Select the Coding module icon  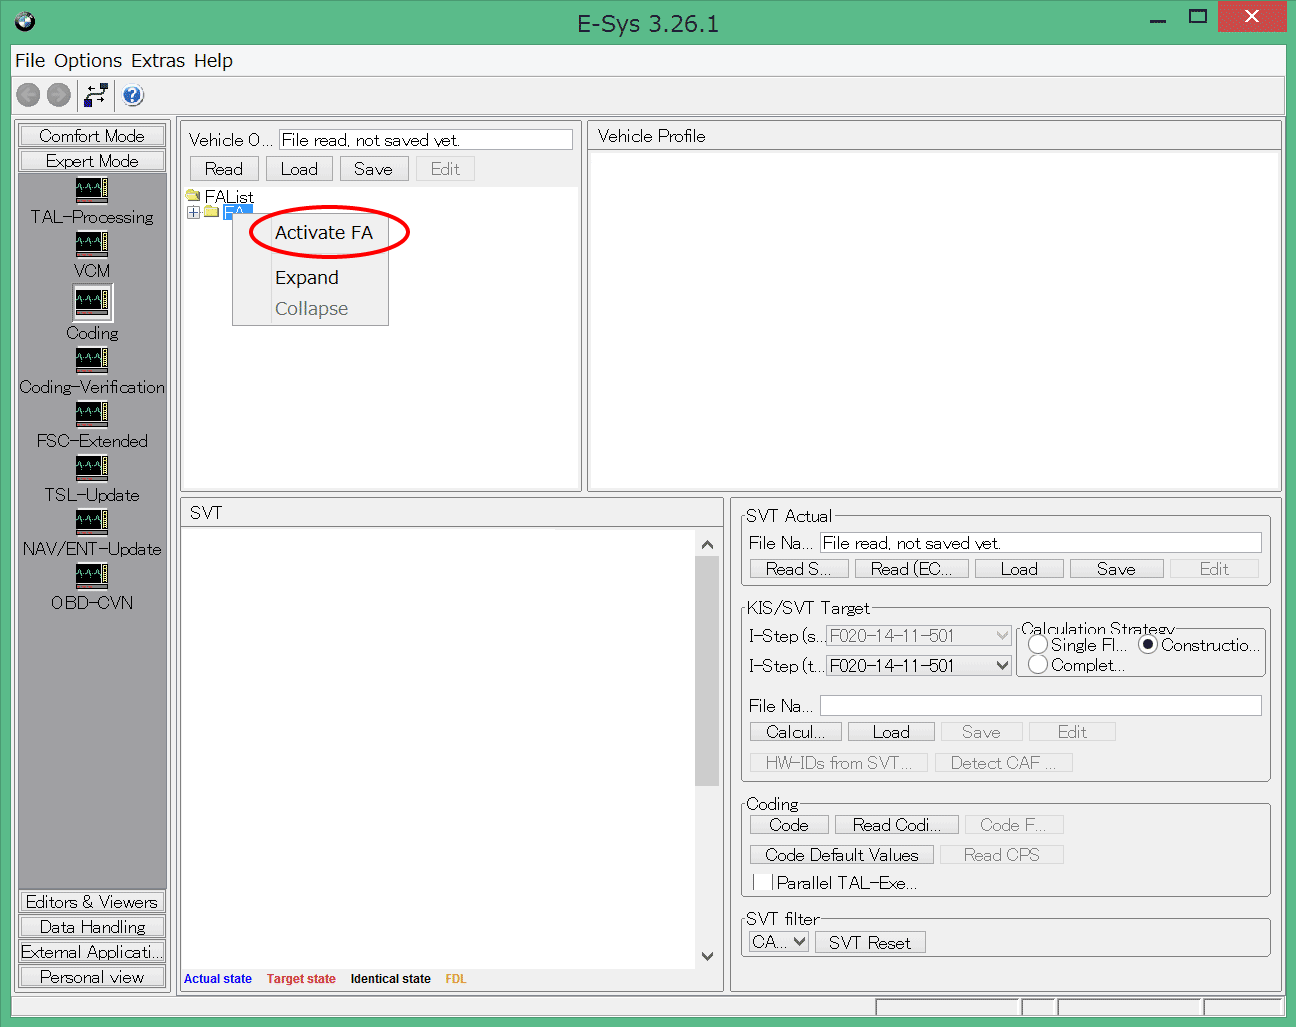[x=92, y=302]
